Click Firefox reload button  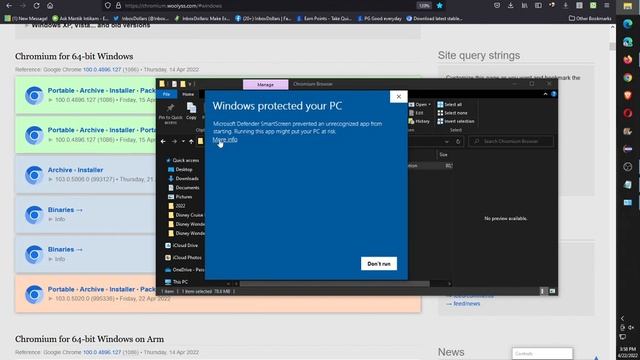click(x=36, y=6)
